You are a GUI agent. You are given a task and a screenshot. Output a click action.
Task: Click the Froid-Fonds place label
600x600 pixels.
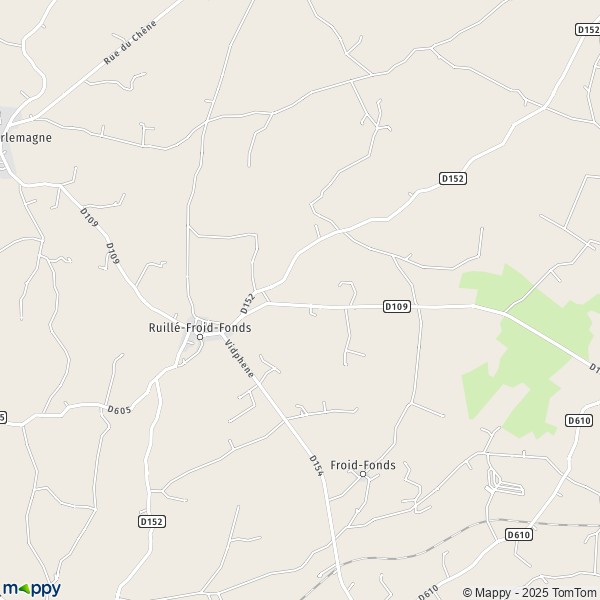point(363,465)
